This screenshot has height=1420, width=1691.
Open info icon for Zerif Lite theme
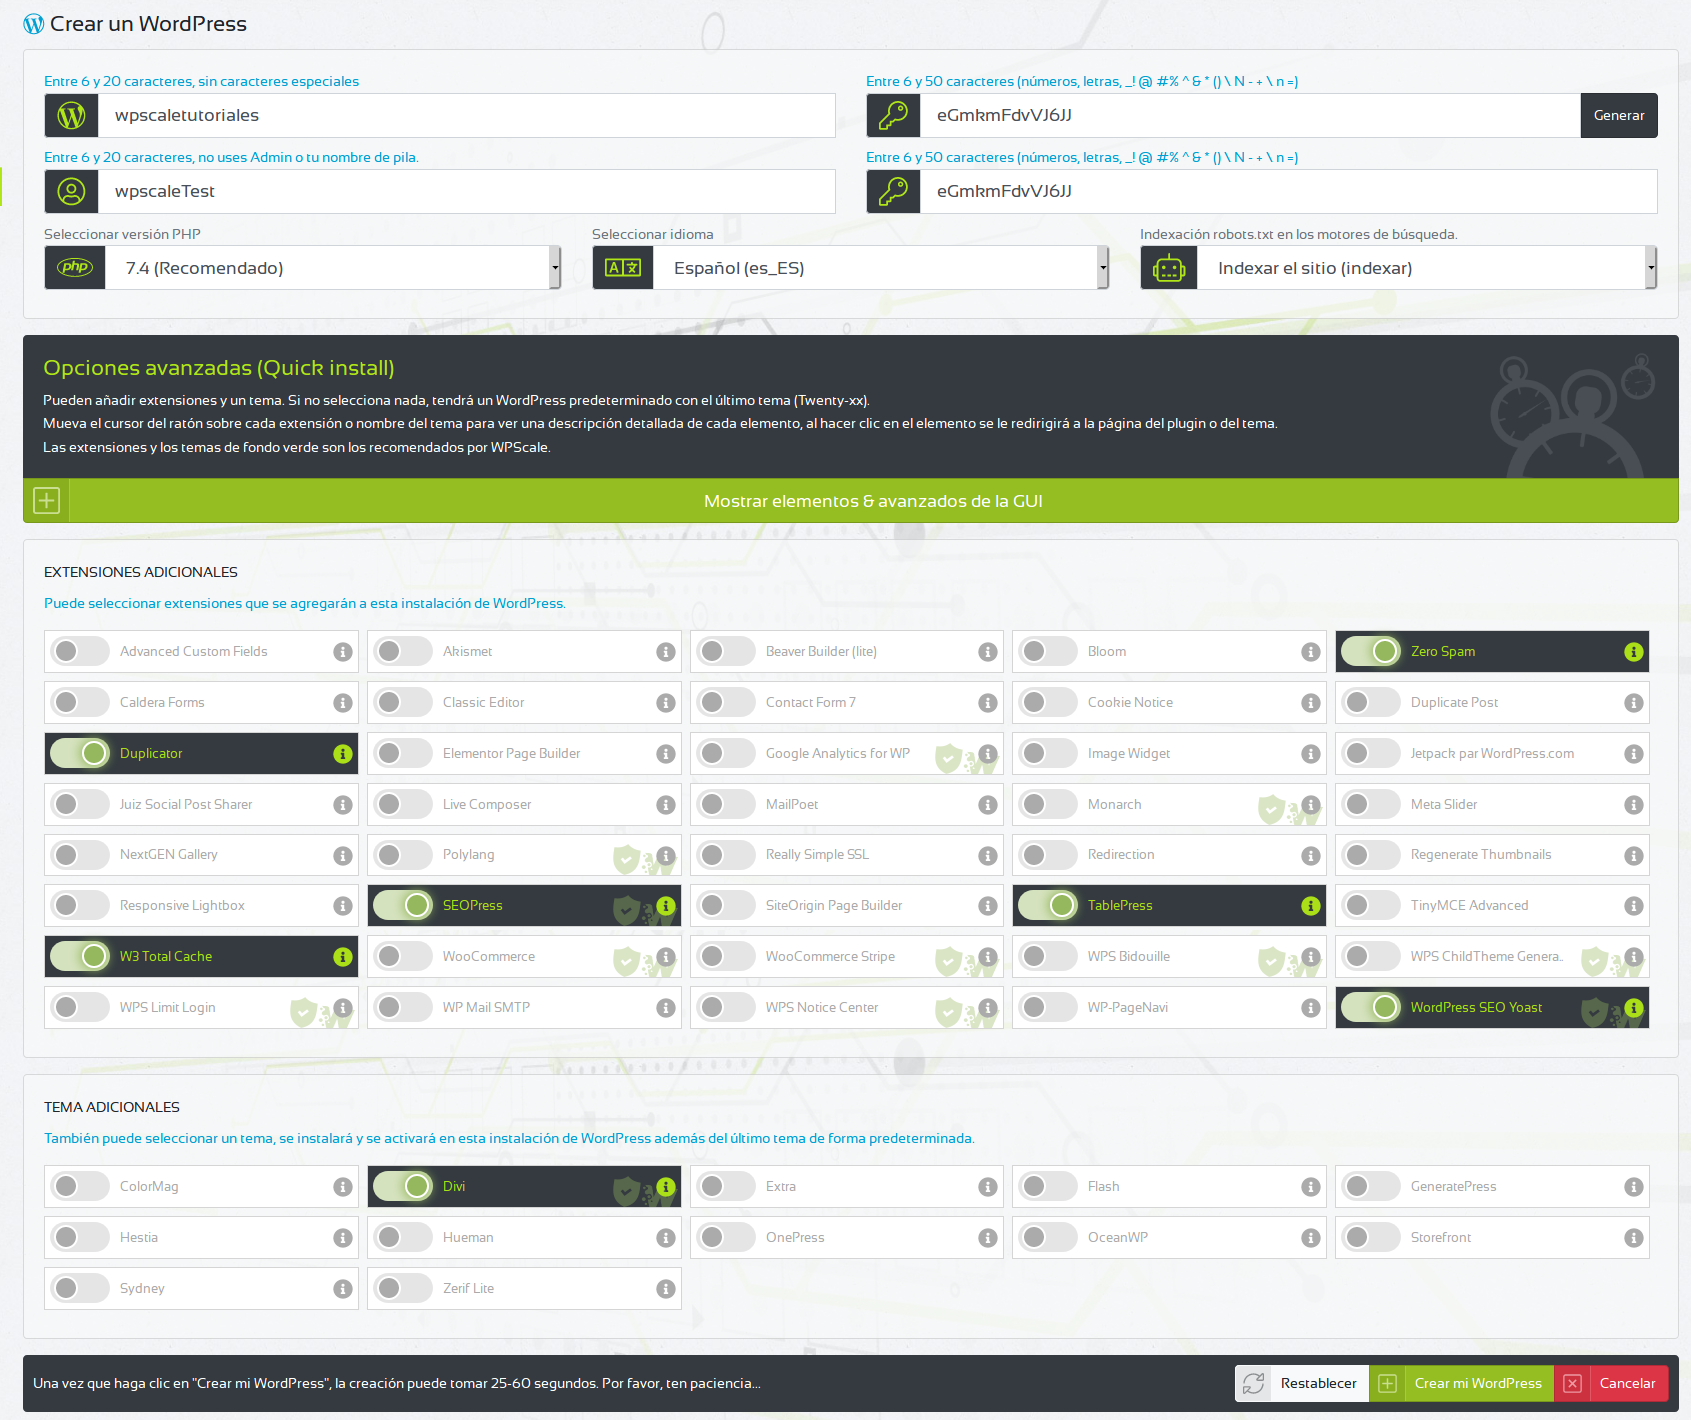(x=666, y=1289)
